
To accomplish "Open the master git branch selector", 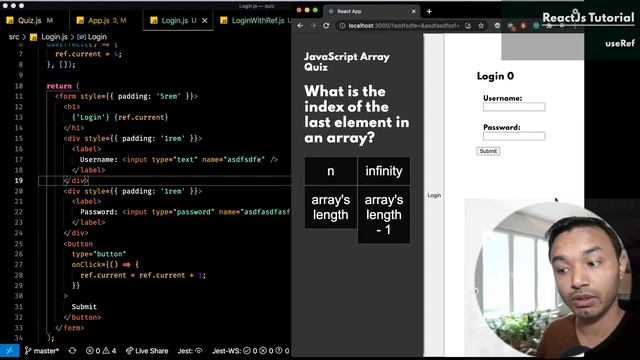I will [42, 351].
